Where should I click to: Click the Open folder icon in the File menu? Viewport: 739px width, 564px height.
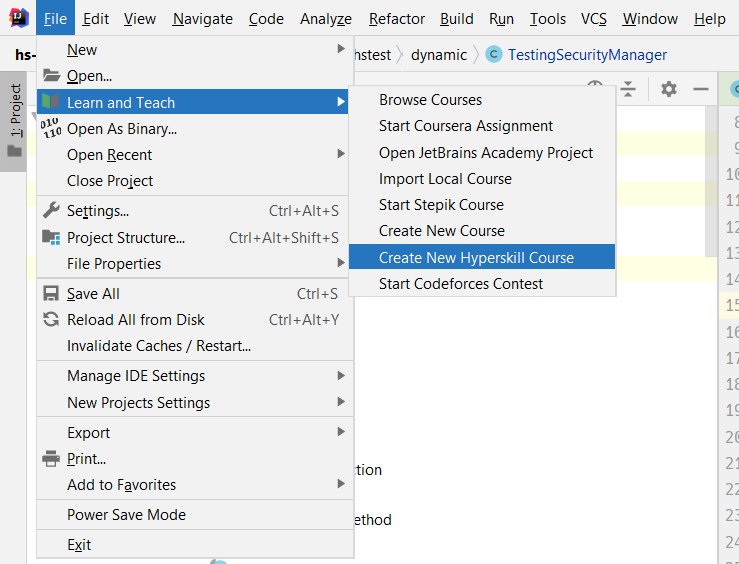[51, 75]
